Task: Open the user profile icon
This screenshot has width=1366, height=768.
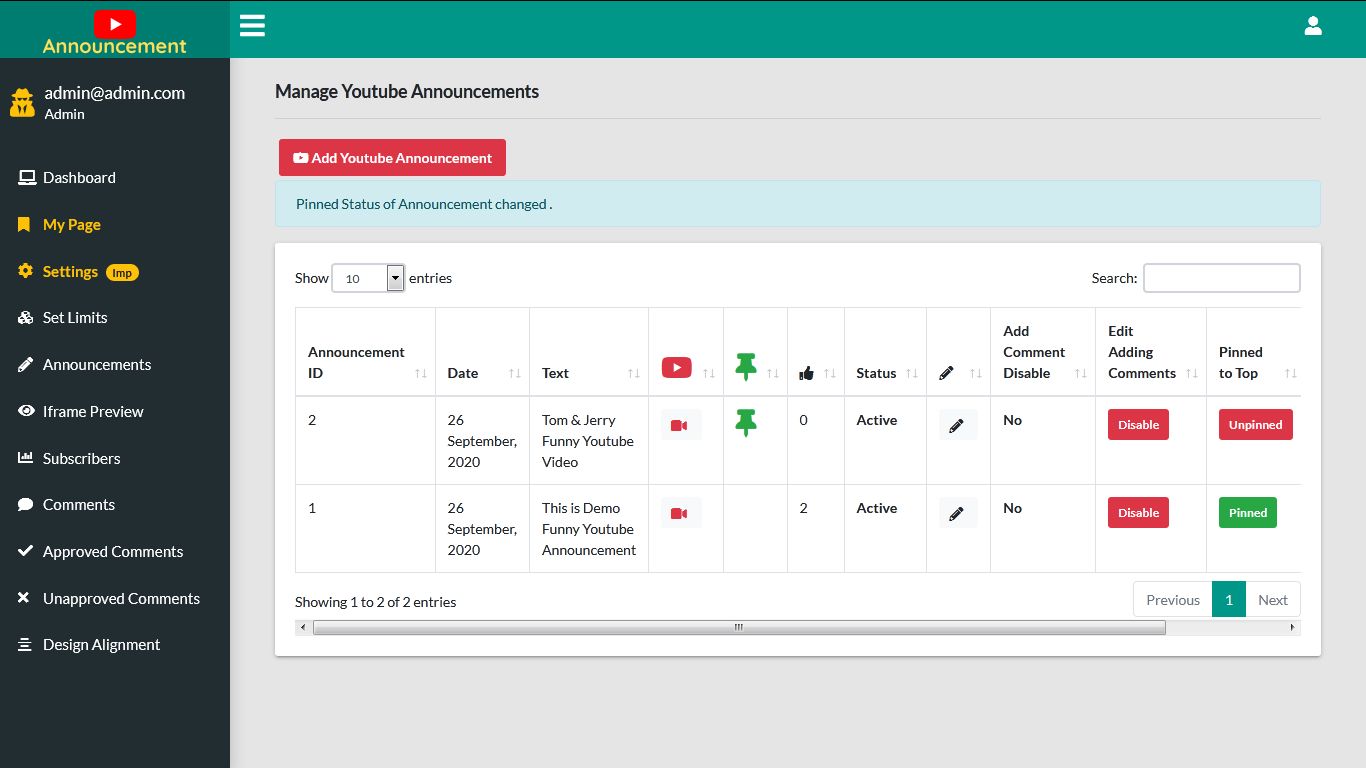Action: [1313, 26]
